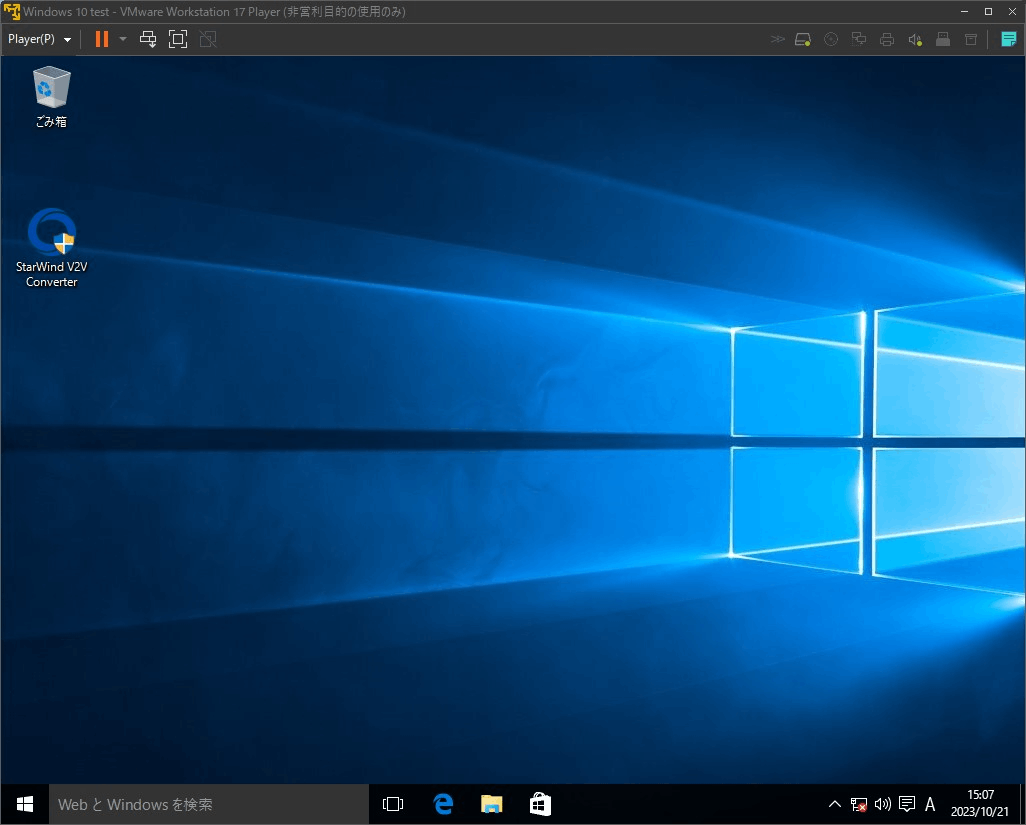This screenshot has height=825, width=1026.
Task: Expand the power options dropdown arrow
Action: coord(122,39)
